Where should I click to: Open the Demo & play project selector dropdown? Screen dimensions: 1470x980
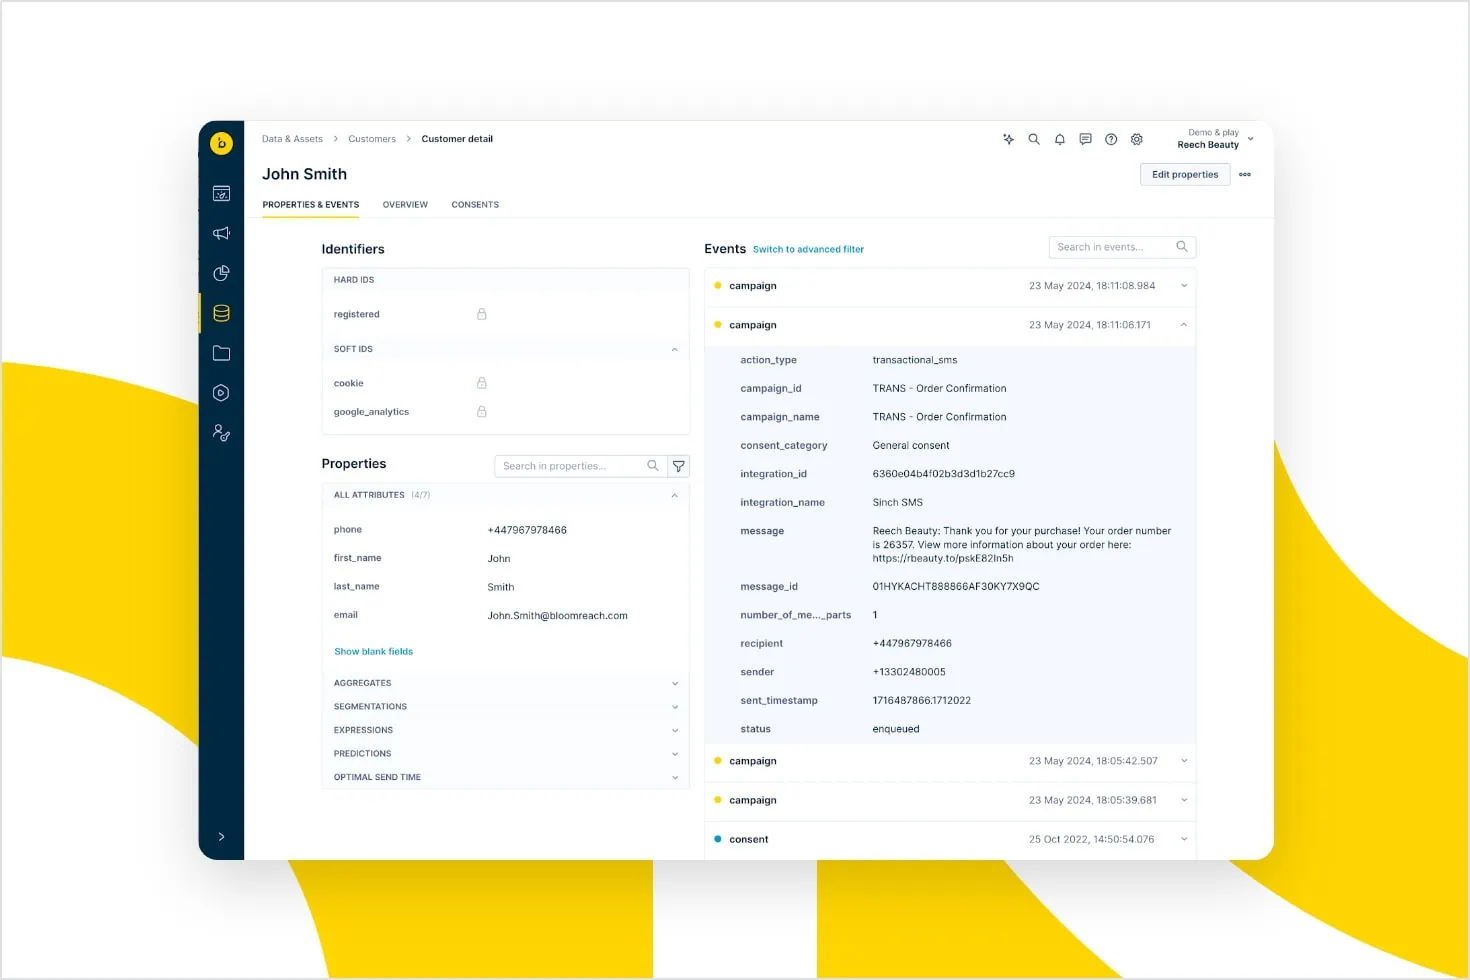click(x=1215, y=139)
